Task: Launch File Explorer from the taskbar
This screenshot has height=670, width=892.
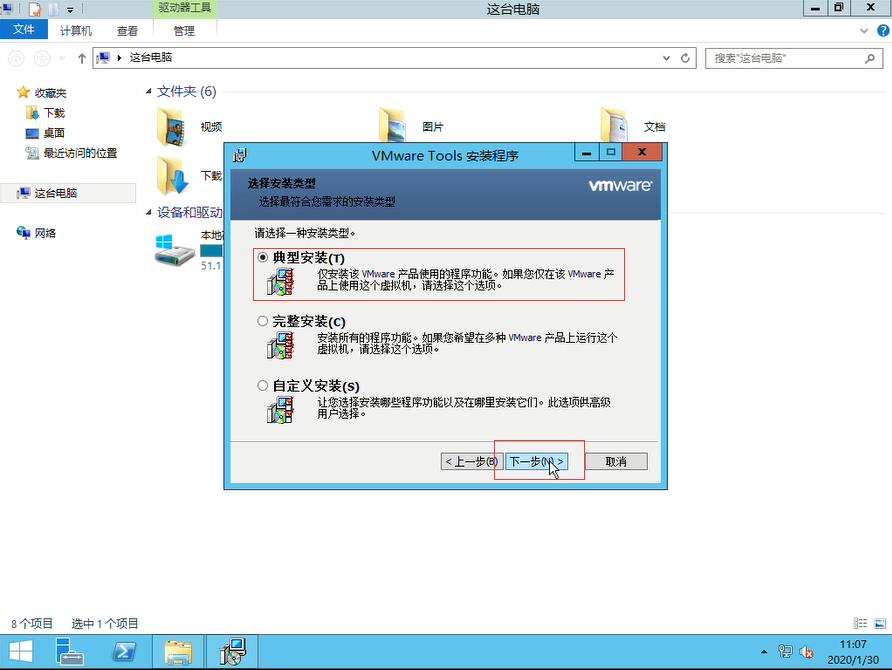Action: coord(179,652)
